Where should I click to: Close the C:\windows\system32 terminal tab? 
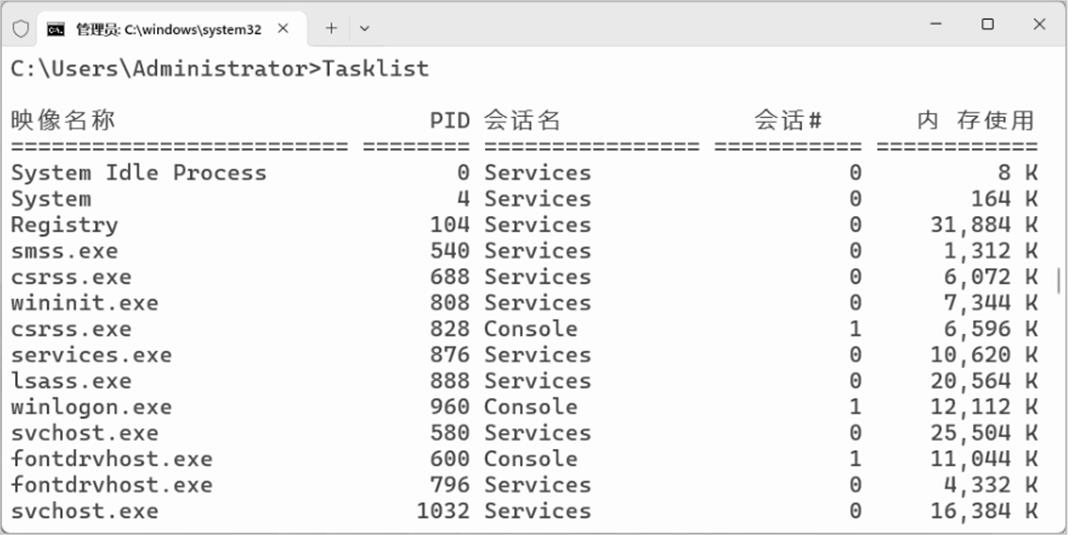[x=283, y=28]
